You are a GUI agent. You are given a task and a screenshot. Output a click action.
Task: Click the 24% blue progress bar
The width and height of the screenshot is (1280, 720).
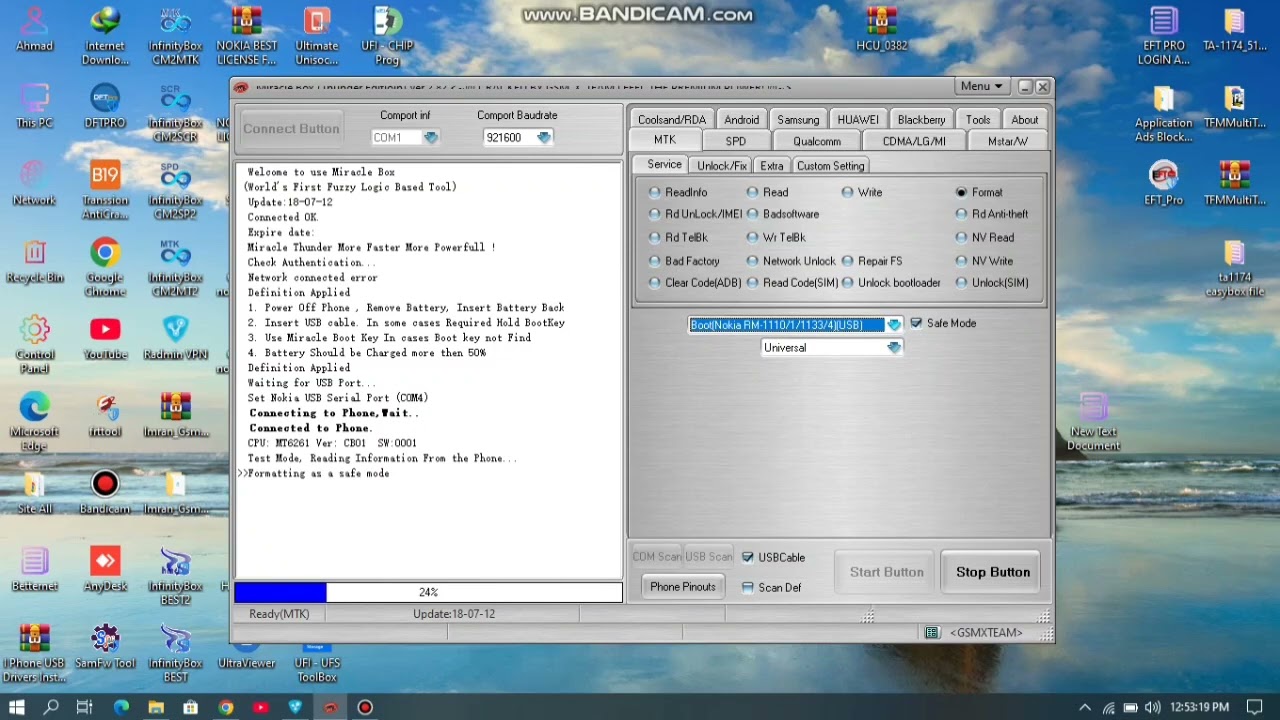tap(428, 593)
